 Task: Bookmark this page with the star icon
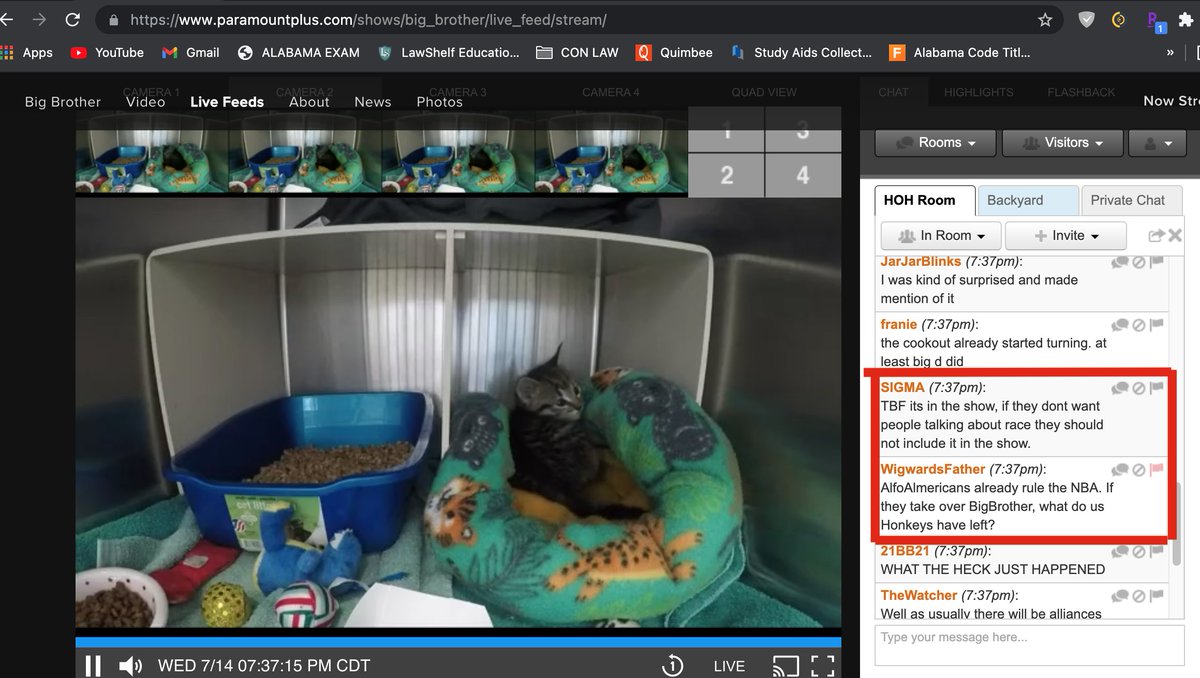pos(1045,19)
